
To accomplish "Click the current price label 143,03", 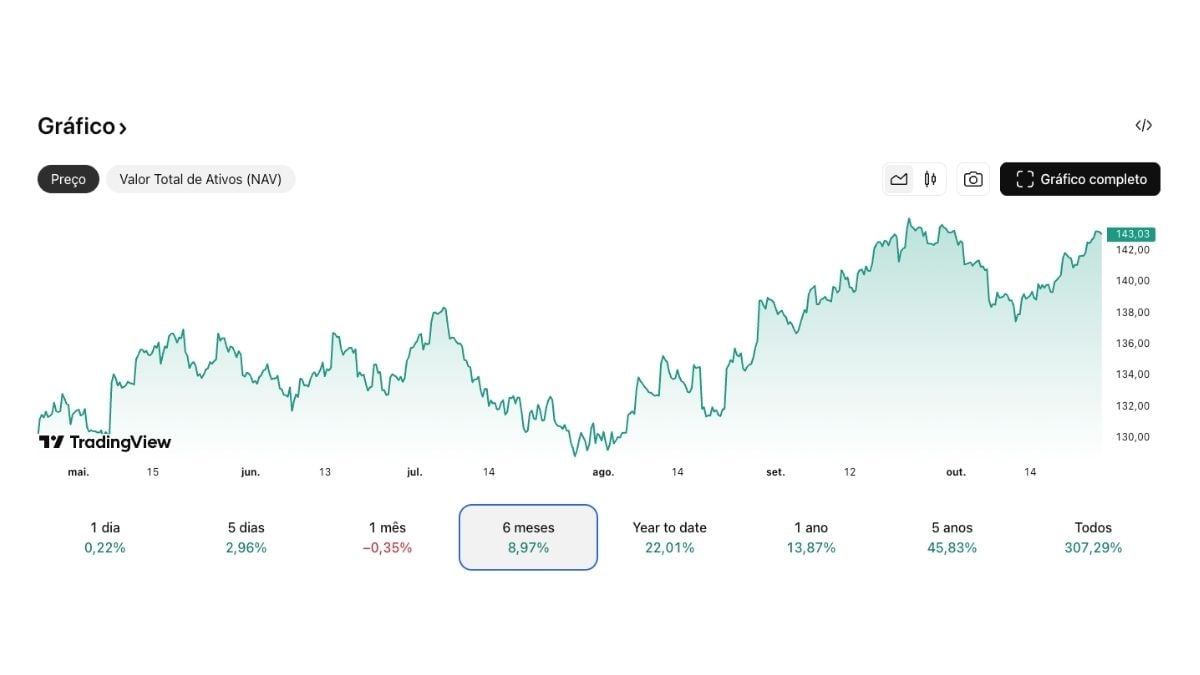I will click(x=1131, y=232).
